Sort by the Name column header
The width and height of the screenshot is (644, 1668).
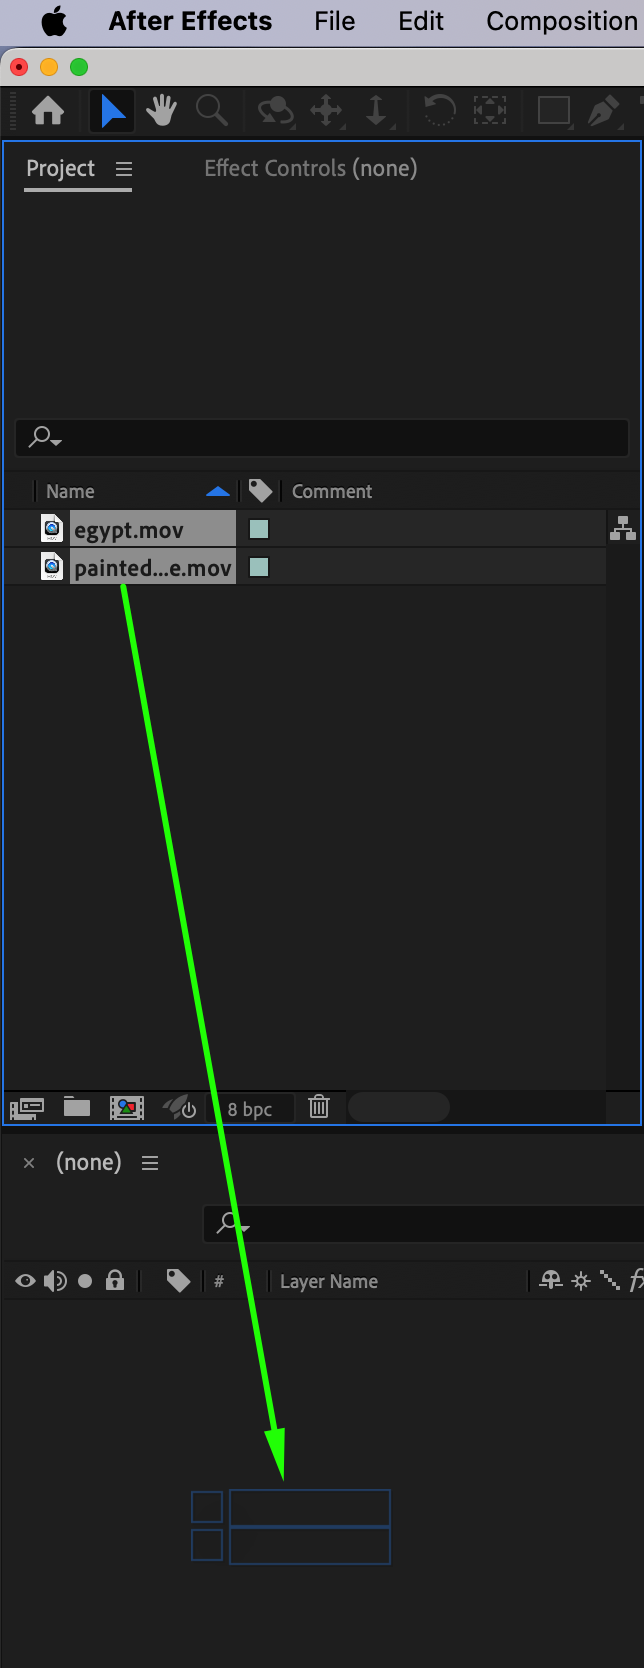coord(70,491)
